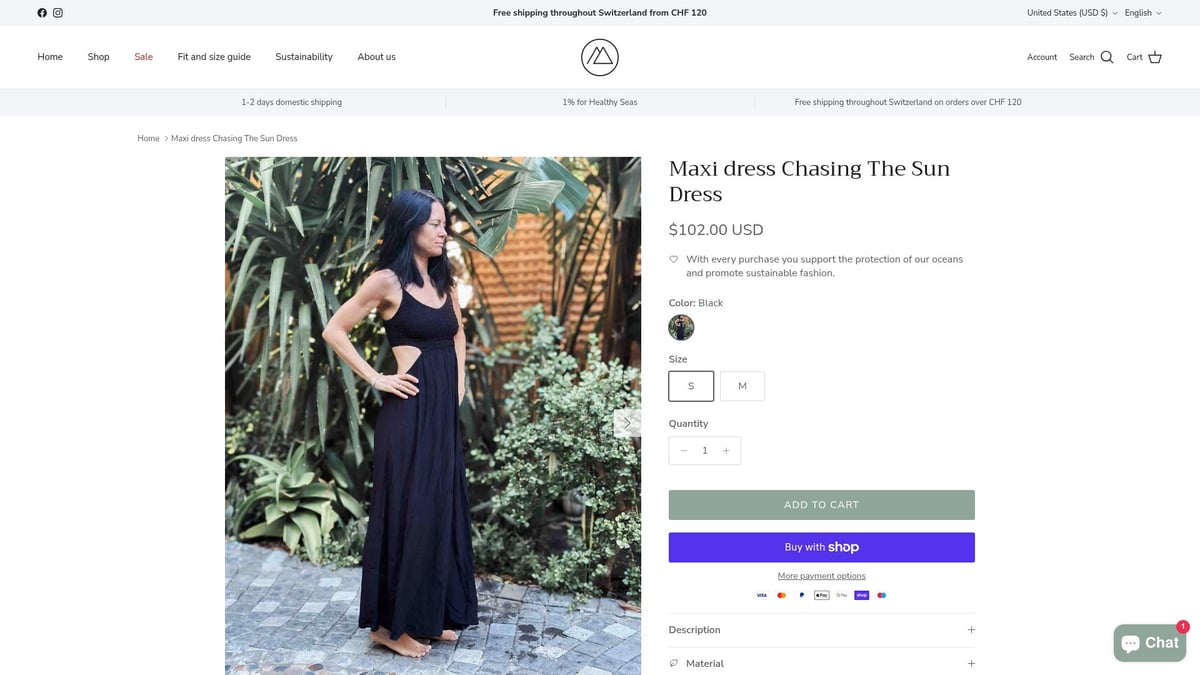Image resolution: width=1200 pixels, height=675 pixels.
Task: Open the Sale menu item
Action: [143, 57]
